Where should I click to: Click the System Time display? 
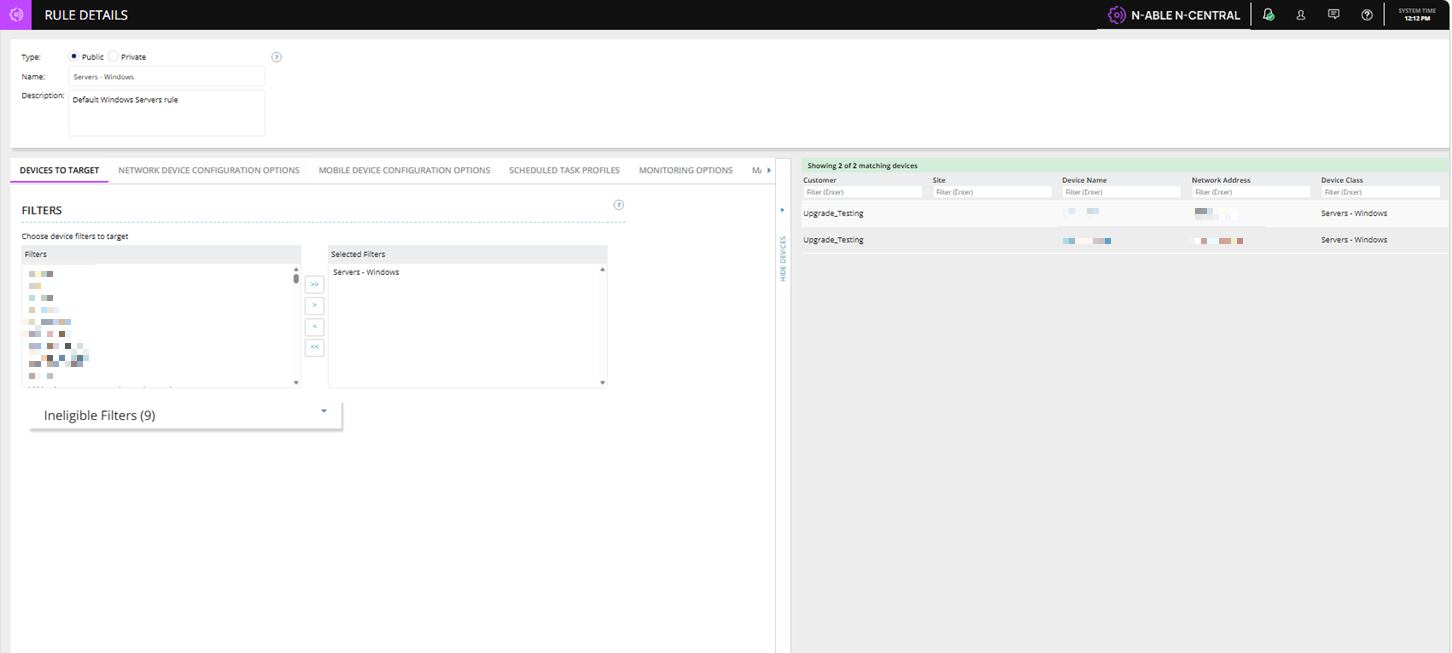[1417, 14]
